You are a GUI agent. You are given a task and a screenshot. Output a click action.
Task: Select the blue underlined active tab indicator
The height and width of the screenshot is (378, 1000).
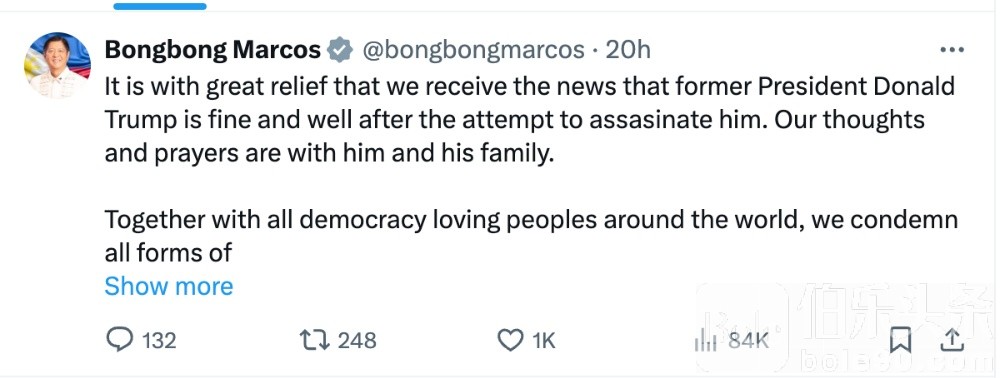click(160, 6)
